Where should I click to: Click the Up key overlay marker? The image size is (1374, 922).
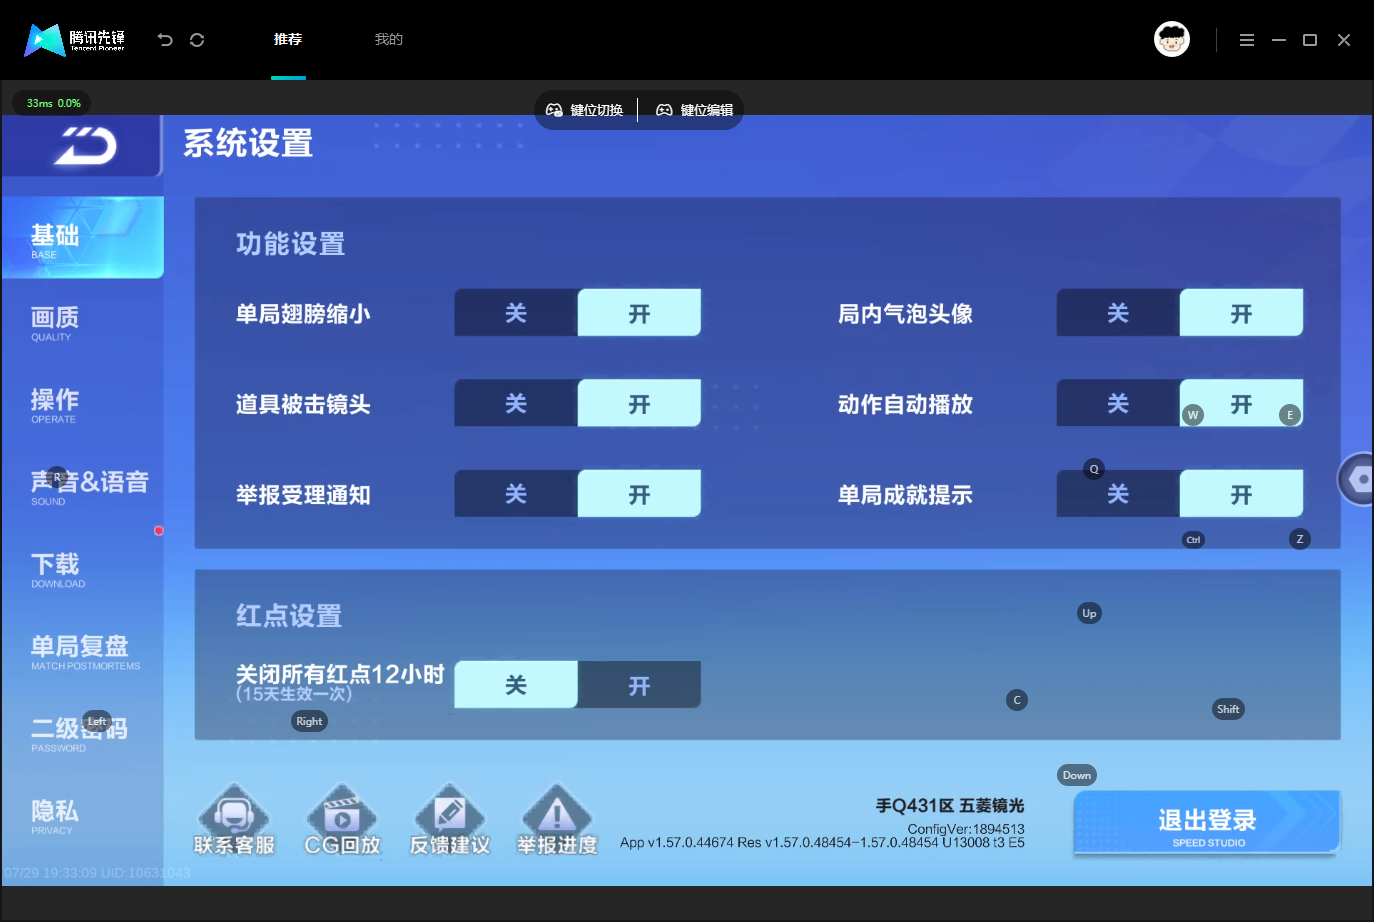pos(1089,613)
